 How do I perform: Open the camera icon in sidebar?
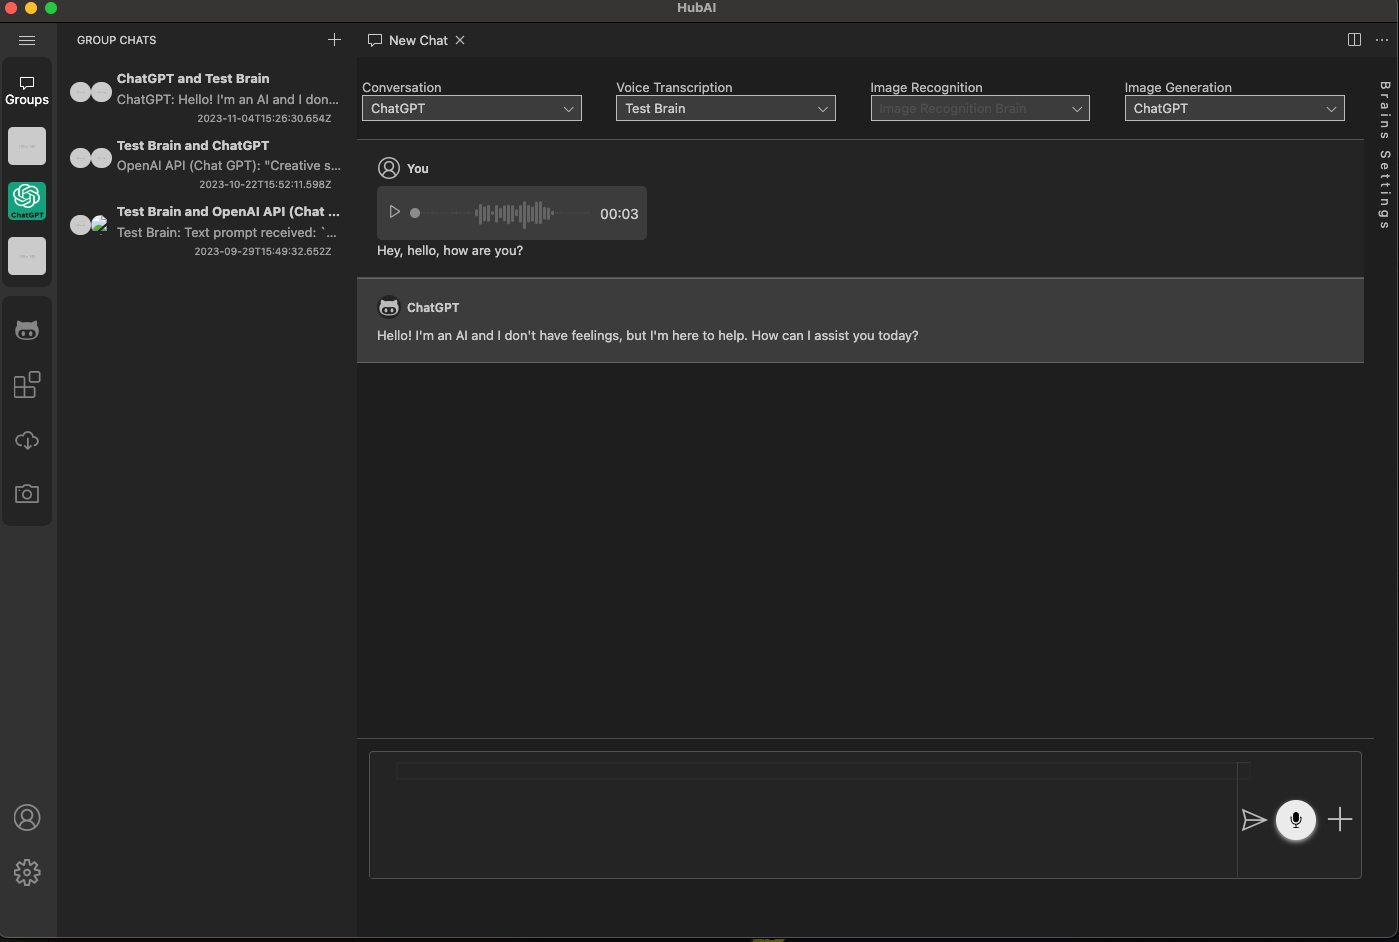point(27,494)
